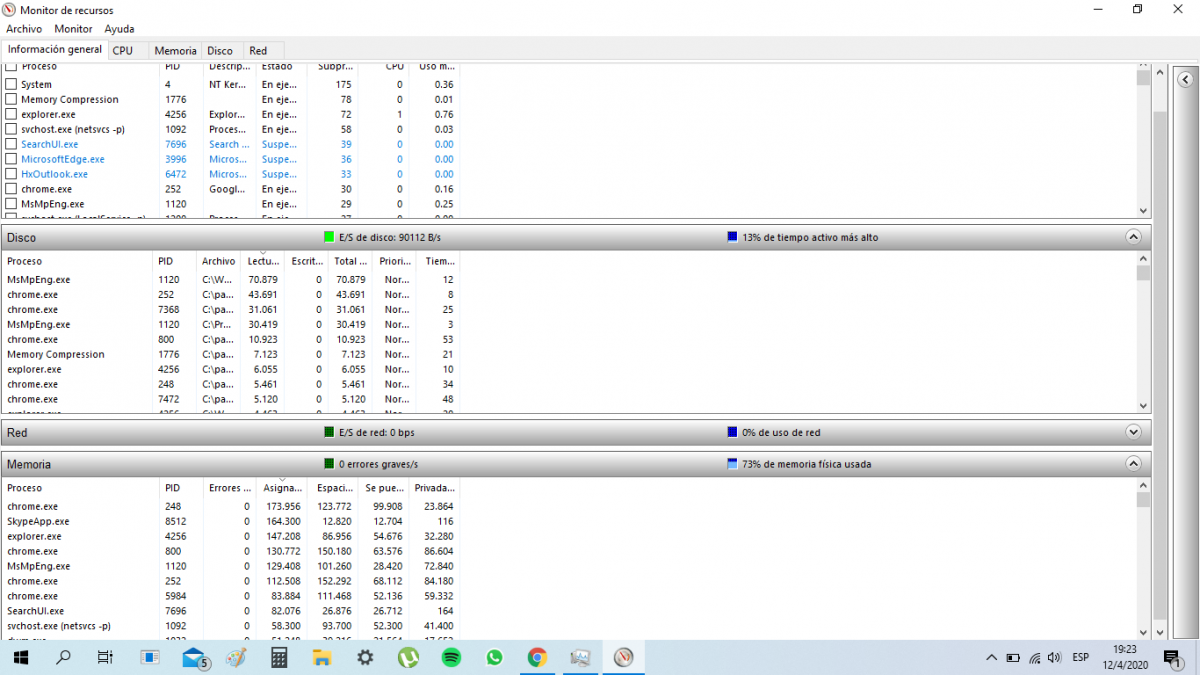The width and height of the screenshot is (1200, 675).
Task: Launch the Paint app from taskbar
Action: (236, 657)
